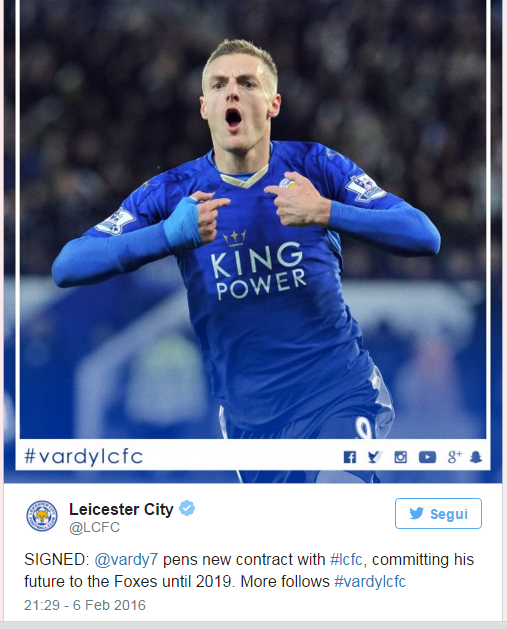The width and height of the screenshot is (507, 629).
Task: Open the #vardylcfc hashtag in the tweet text
Action: 370,582
